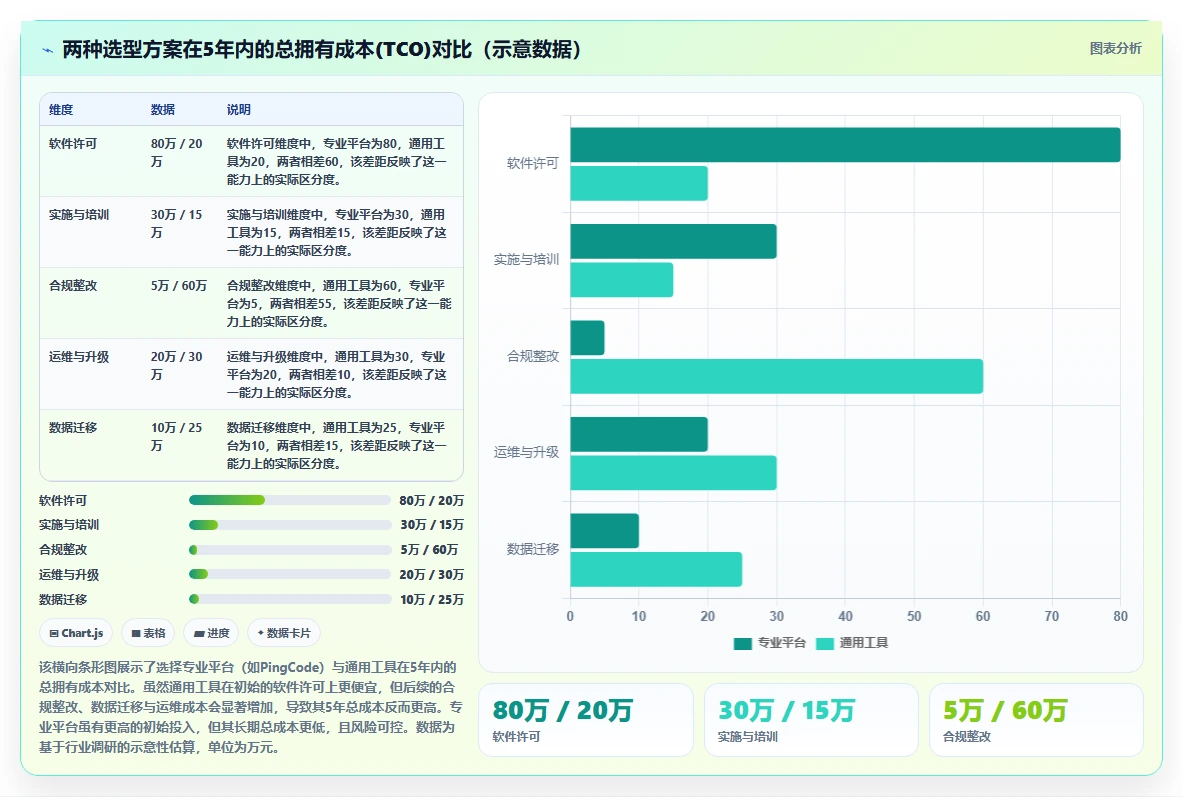Image resolution: width=1183 pixels, height=797 pixels.
Task: Click the 运维与升级 progress bar
Action: [290, 574]
